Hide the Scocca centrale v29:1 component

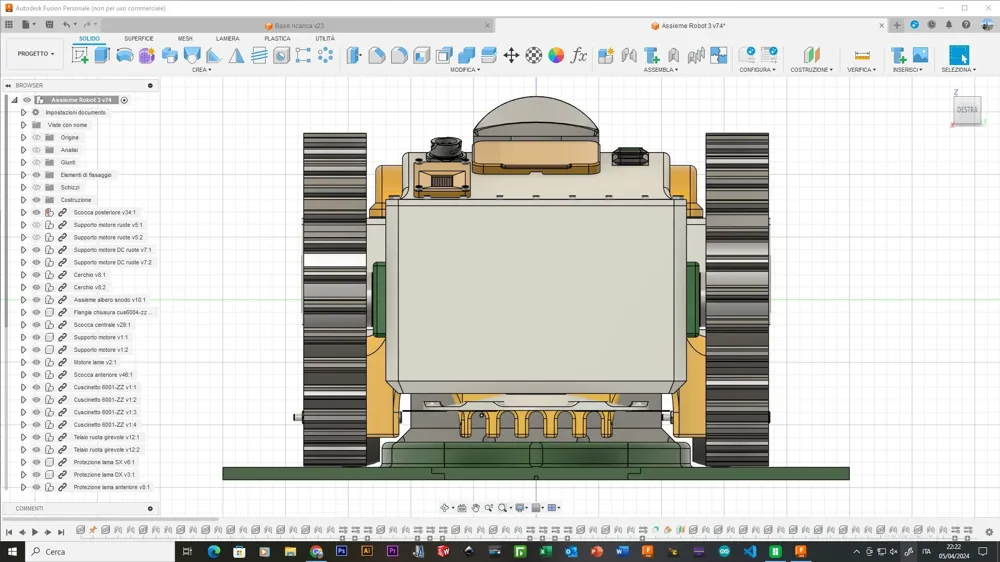(x=36, y=325)
